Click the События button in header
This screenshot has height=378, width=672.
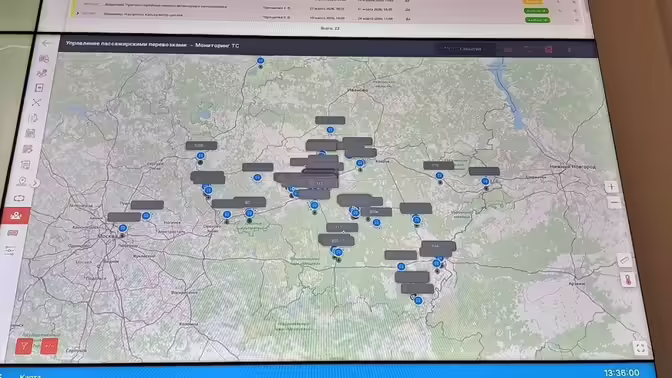click(466, 49)
